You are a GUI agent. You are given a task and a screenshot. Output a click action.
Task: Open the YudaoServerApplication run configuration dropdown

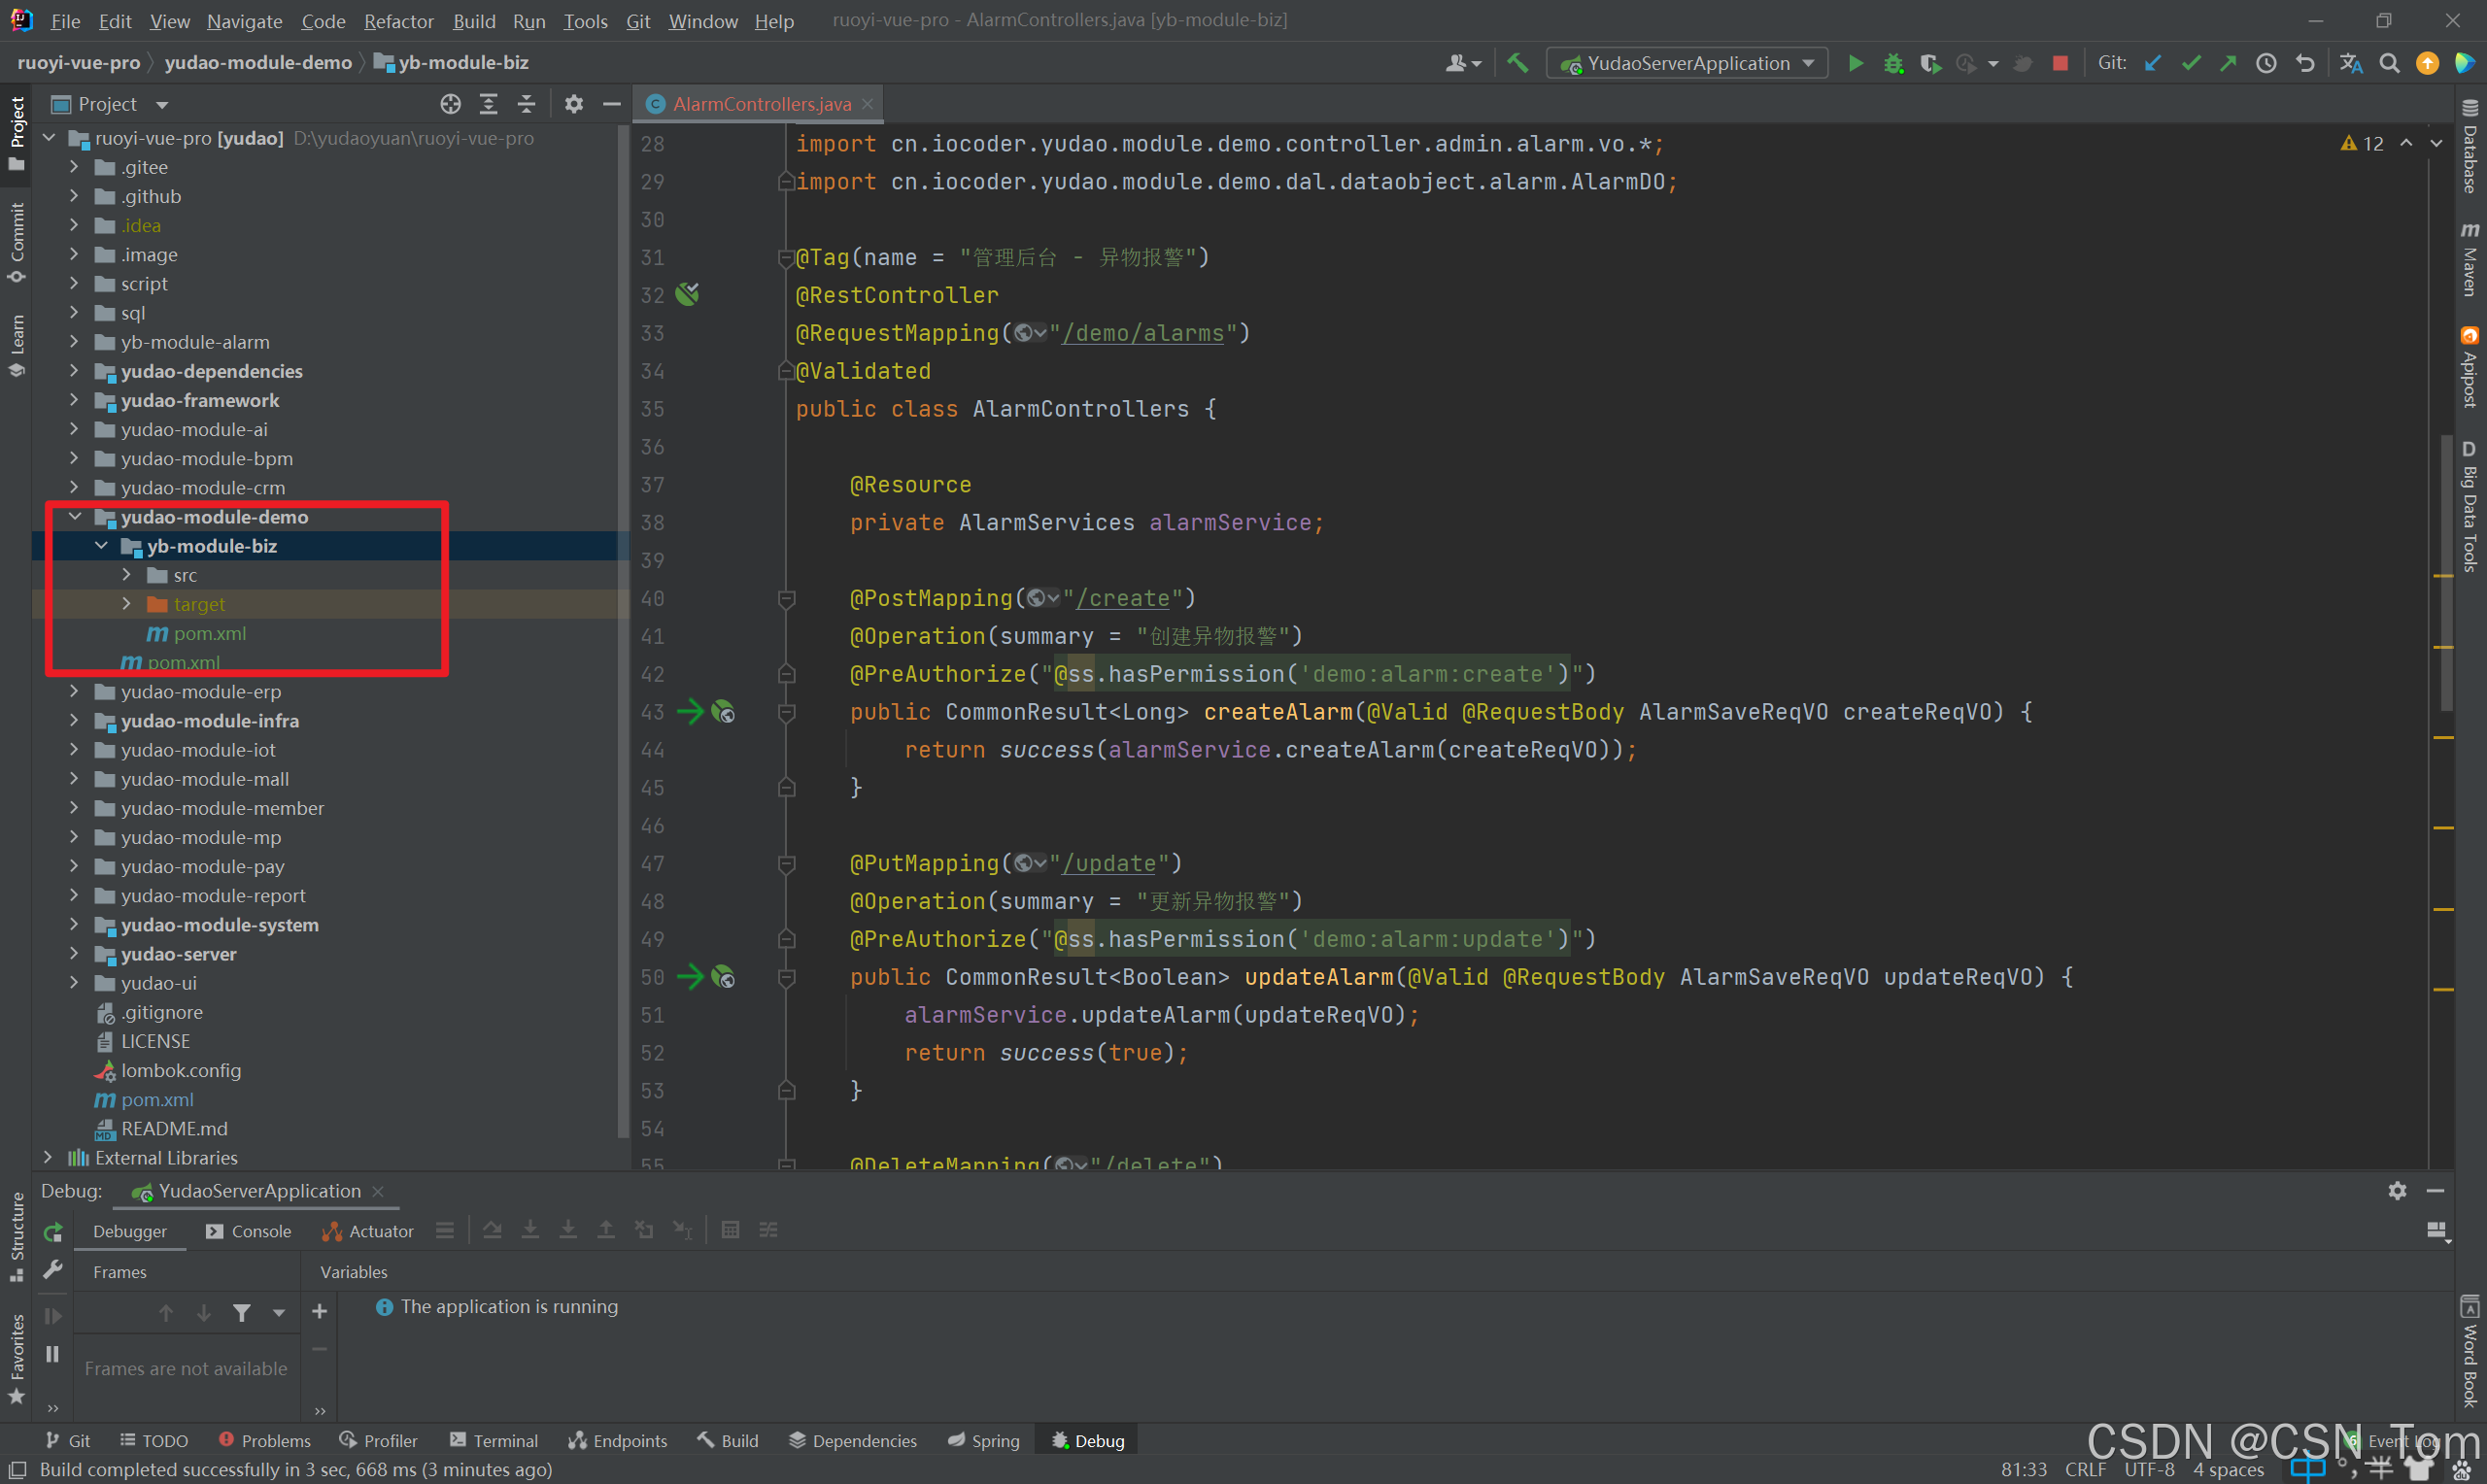coord(1687,63)
